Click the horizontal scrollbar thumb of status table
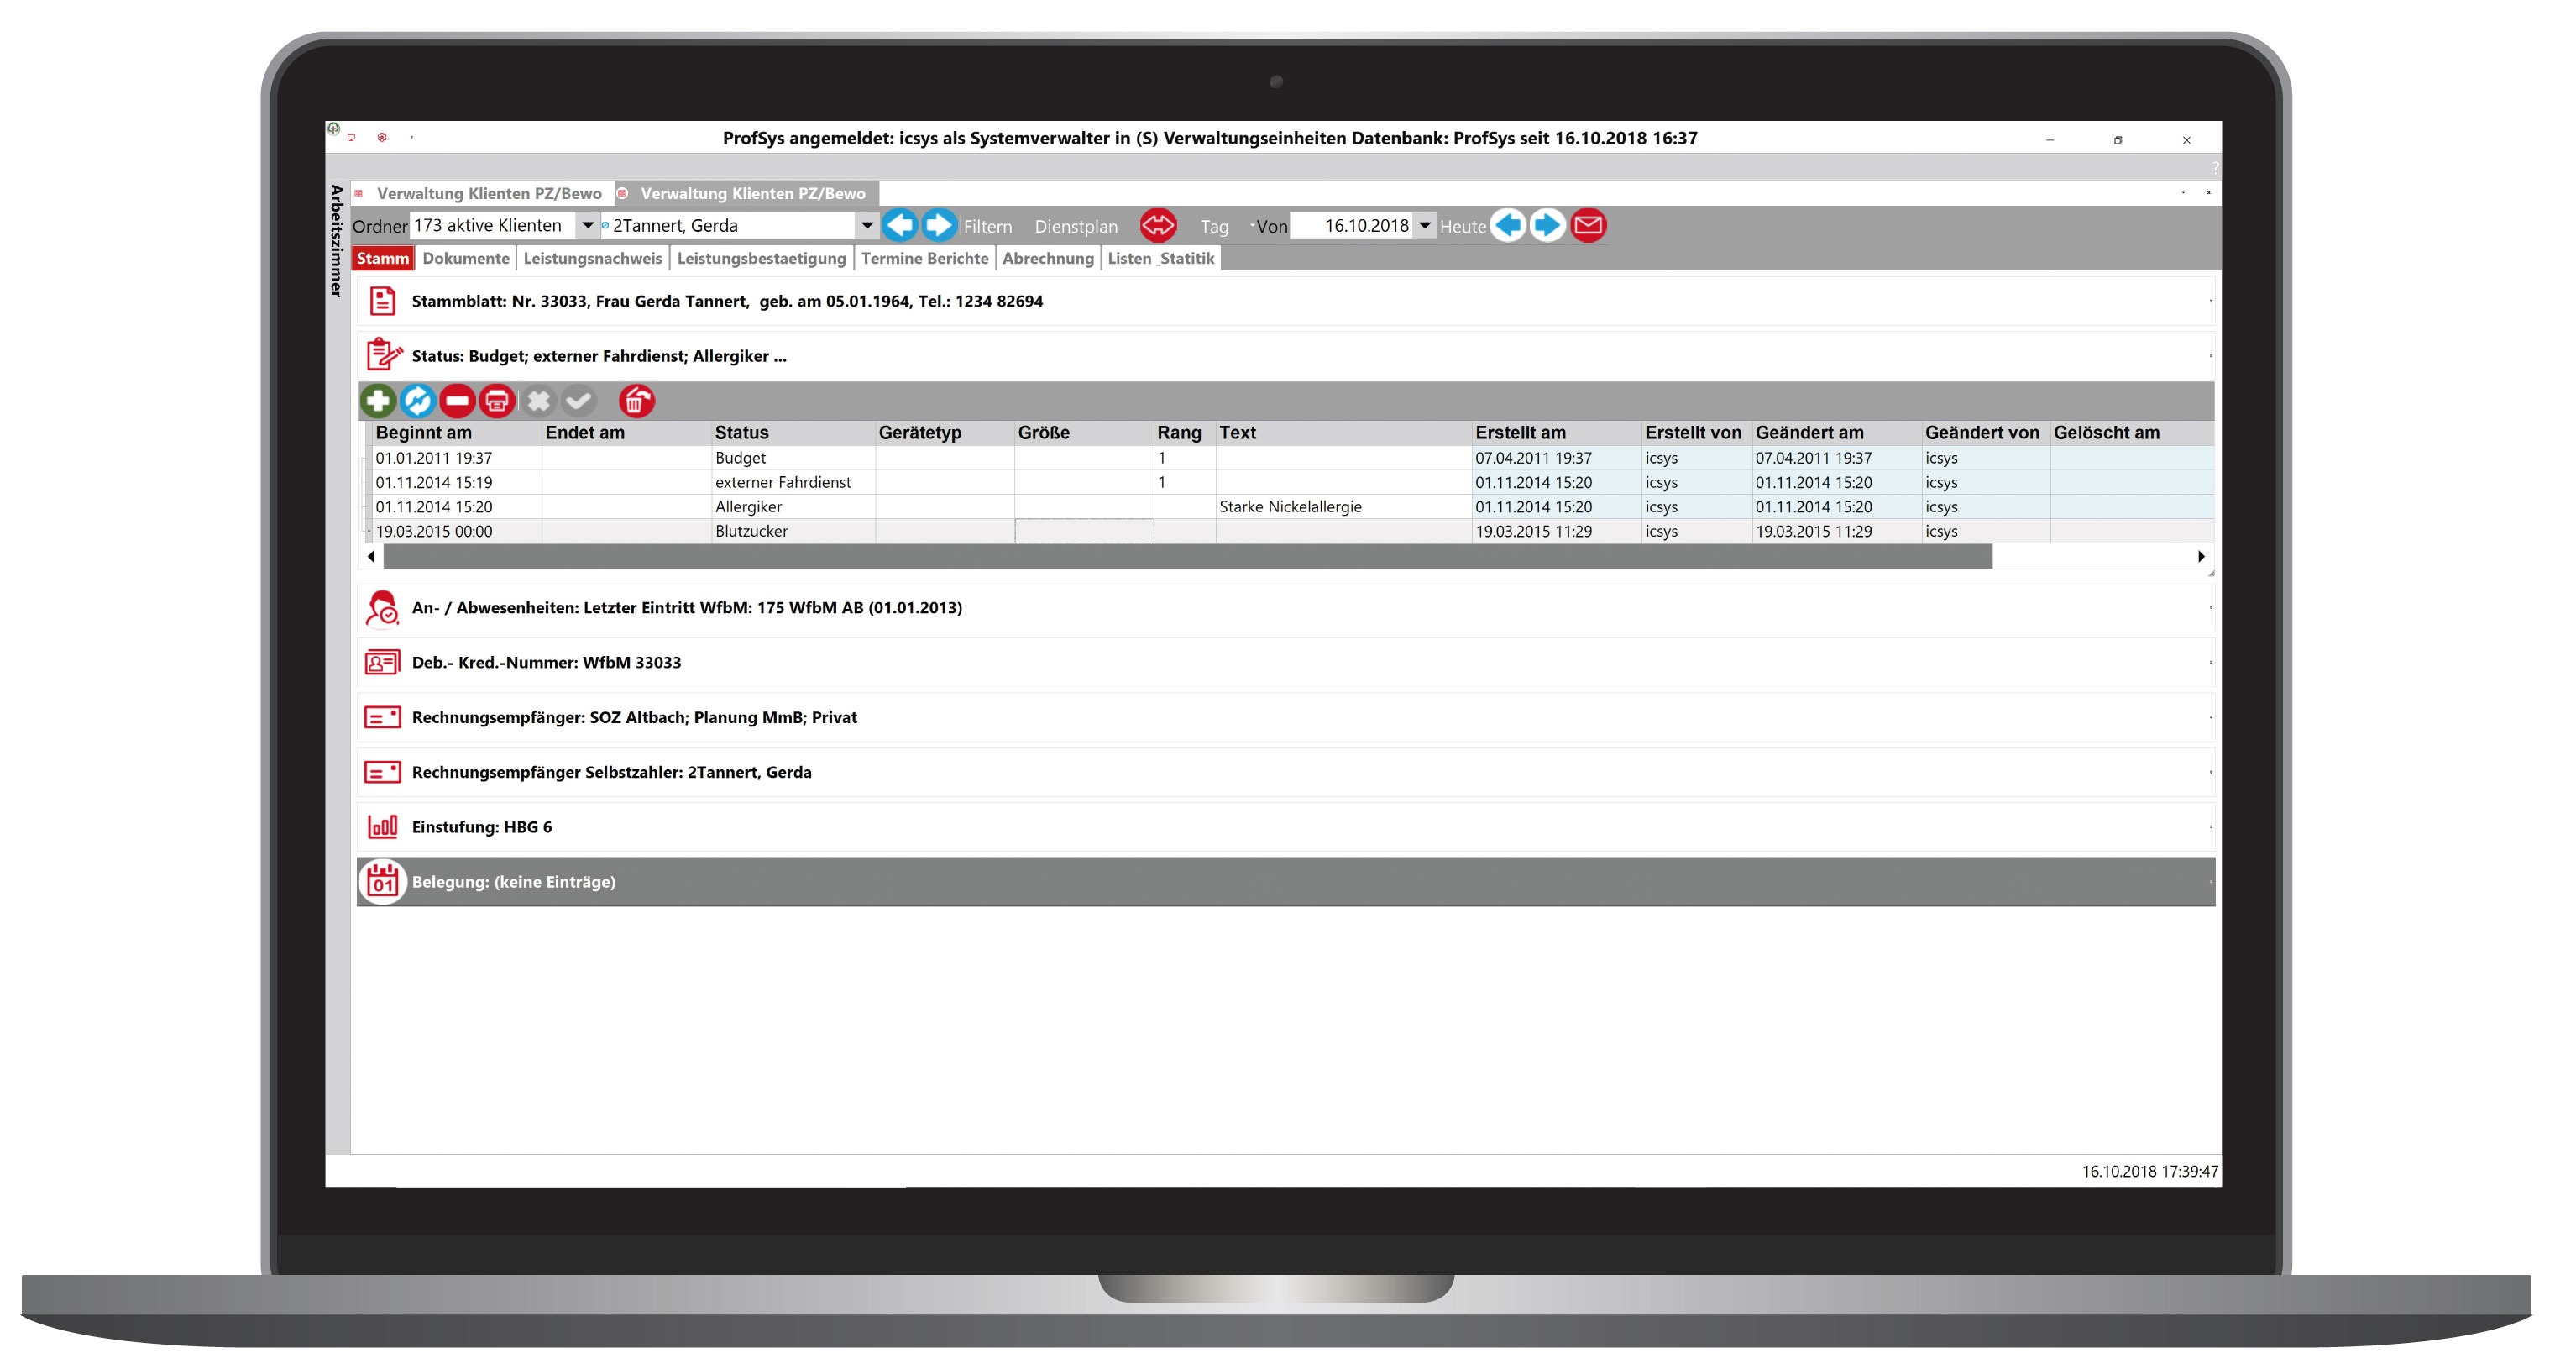 point(1188,557)
